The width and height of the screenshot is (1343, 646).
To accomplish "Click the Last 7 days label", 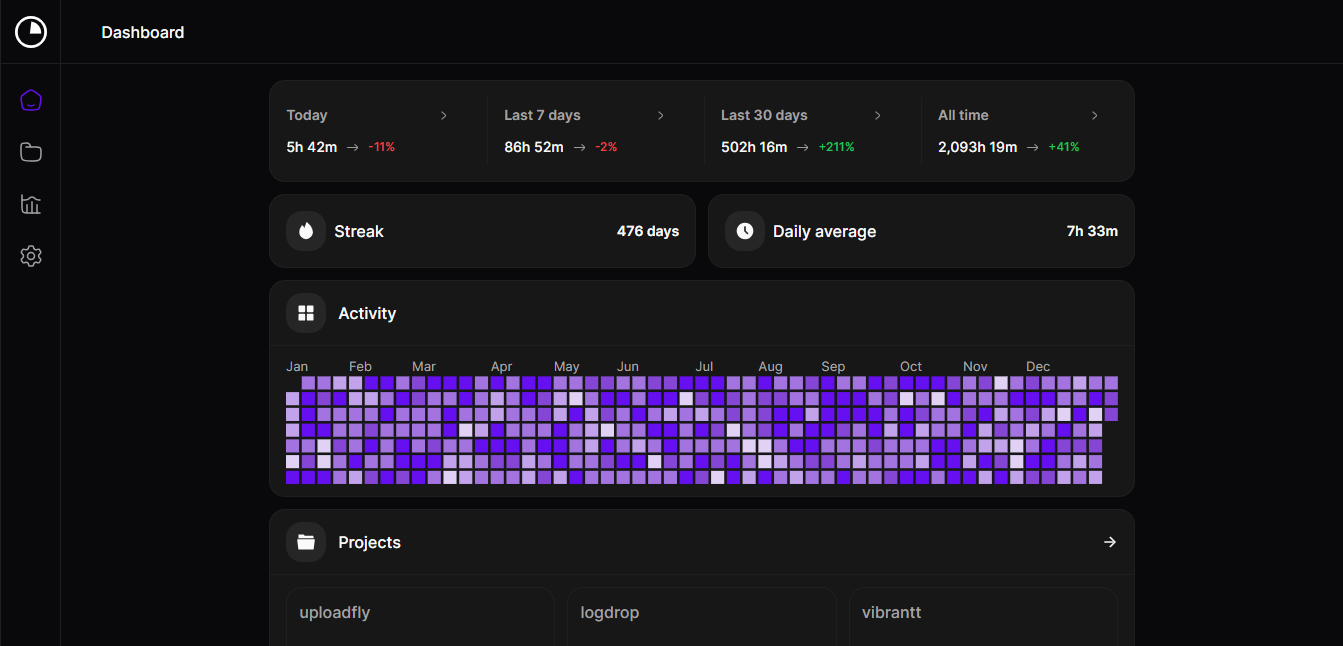I will point(542,115).
